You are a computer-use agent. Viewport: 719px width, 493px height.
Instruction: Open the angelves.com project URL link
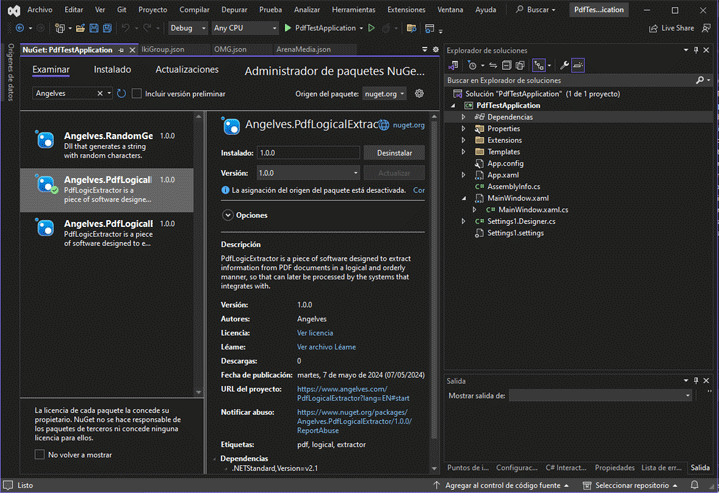(353, 393)
